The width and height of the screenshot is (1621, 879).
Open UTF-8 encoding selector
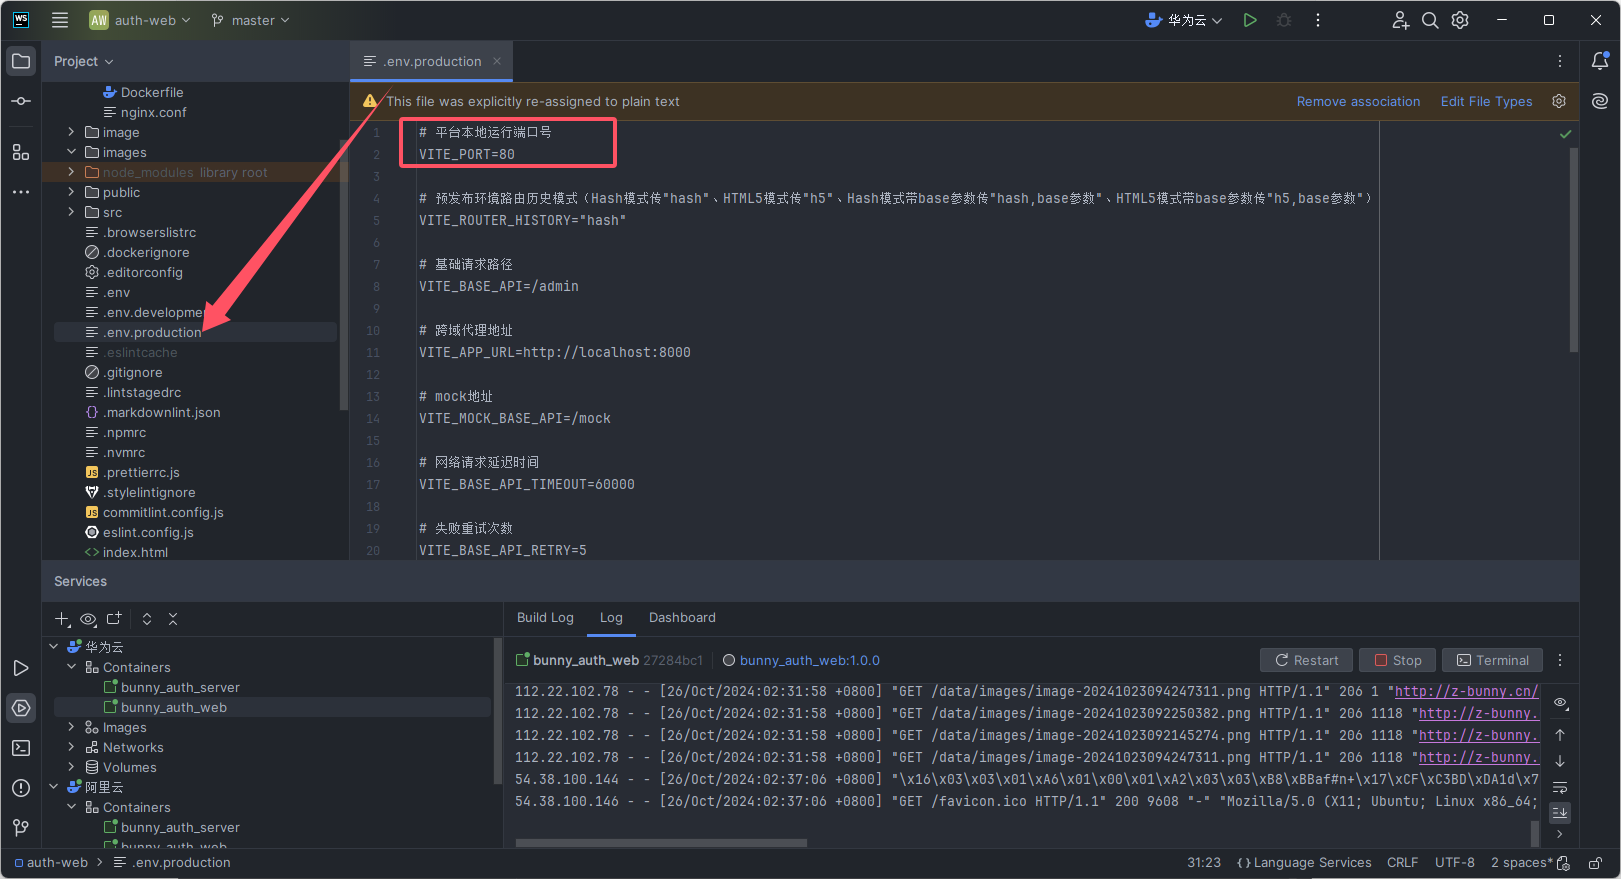pyautogui.click(x=1454, y=863)
